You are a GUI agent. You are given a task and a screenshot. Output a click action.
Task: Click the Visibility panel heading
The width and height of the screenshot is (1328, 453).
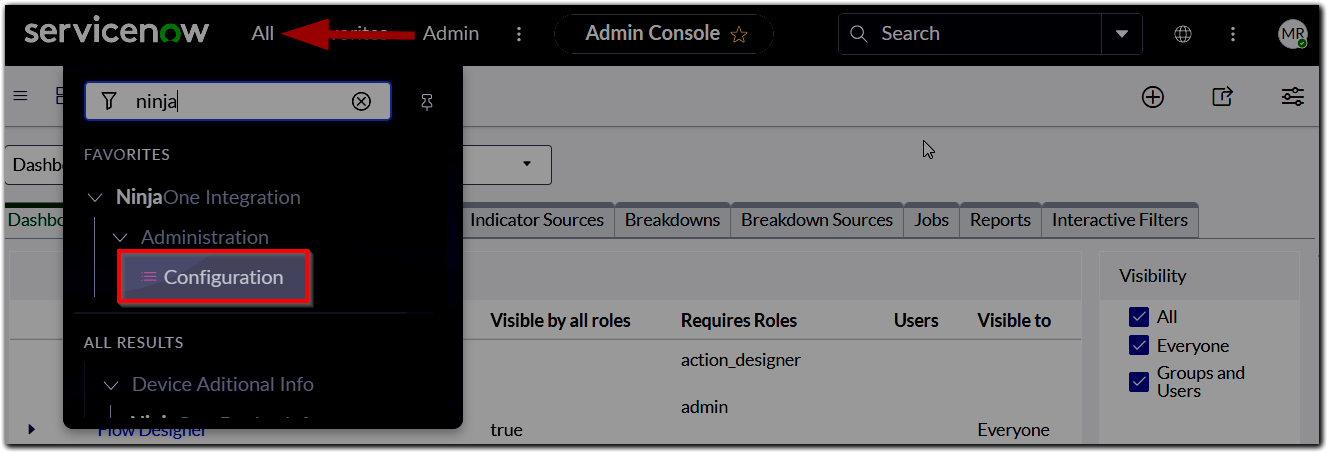click(x=1152, y=276)
